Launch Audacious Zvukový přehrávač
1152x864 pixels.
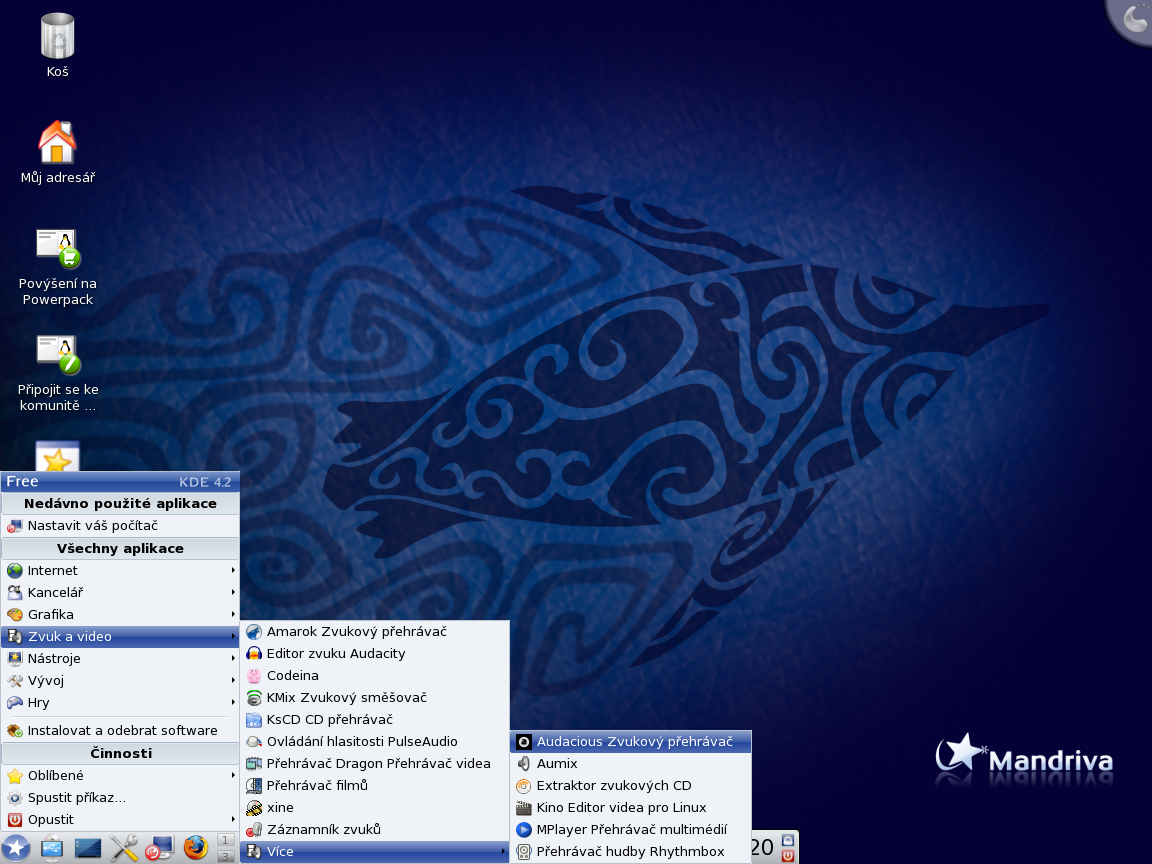point(630,742)
